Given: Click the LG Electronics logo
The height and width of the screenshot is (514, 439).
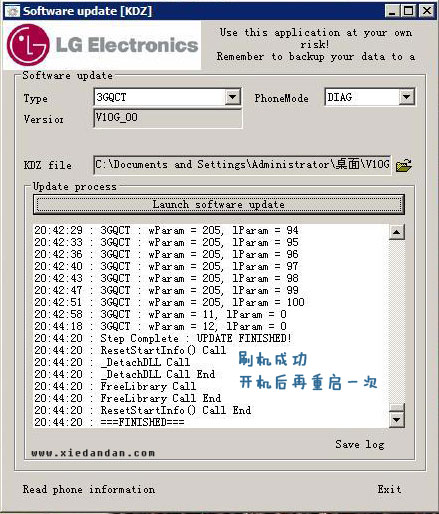Looking at the screenshot, I should (102, 45).
